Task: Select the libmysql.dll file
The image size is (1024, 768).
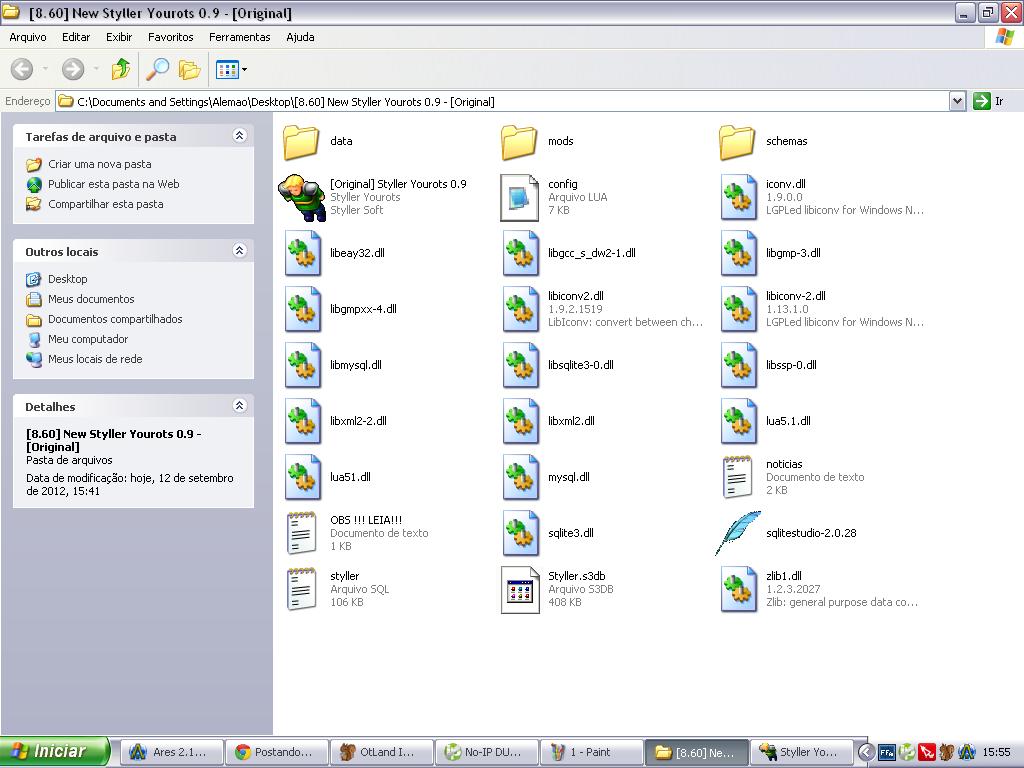Action: point(333,366)
